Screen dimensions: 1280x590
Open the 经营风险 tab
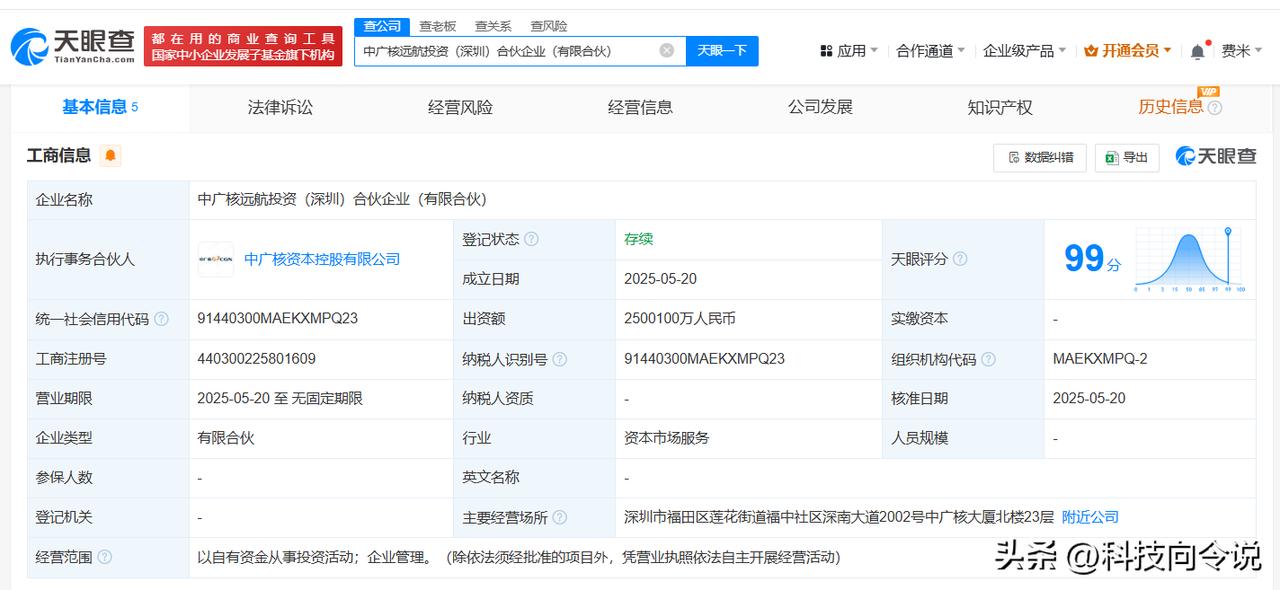tap(460, 107)
